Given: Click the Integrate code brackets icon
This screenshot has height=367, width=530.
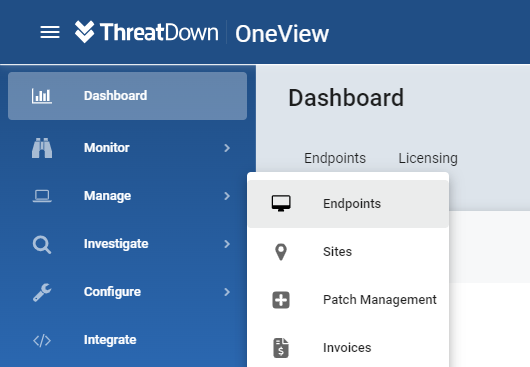Looking at the screenshot, I should pyautogui.click(x=42, y=340).
